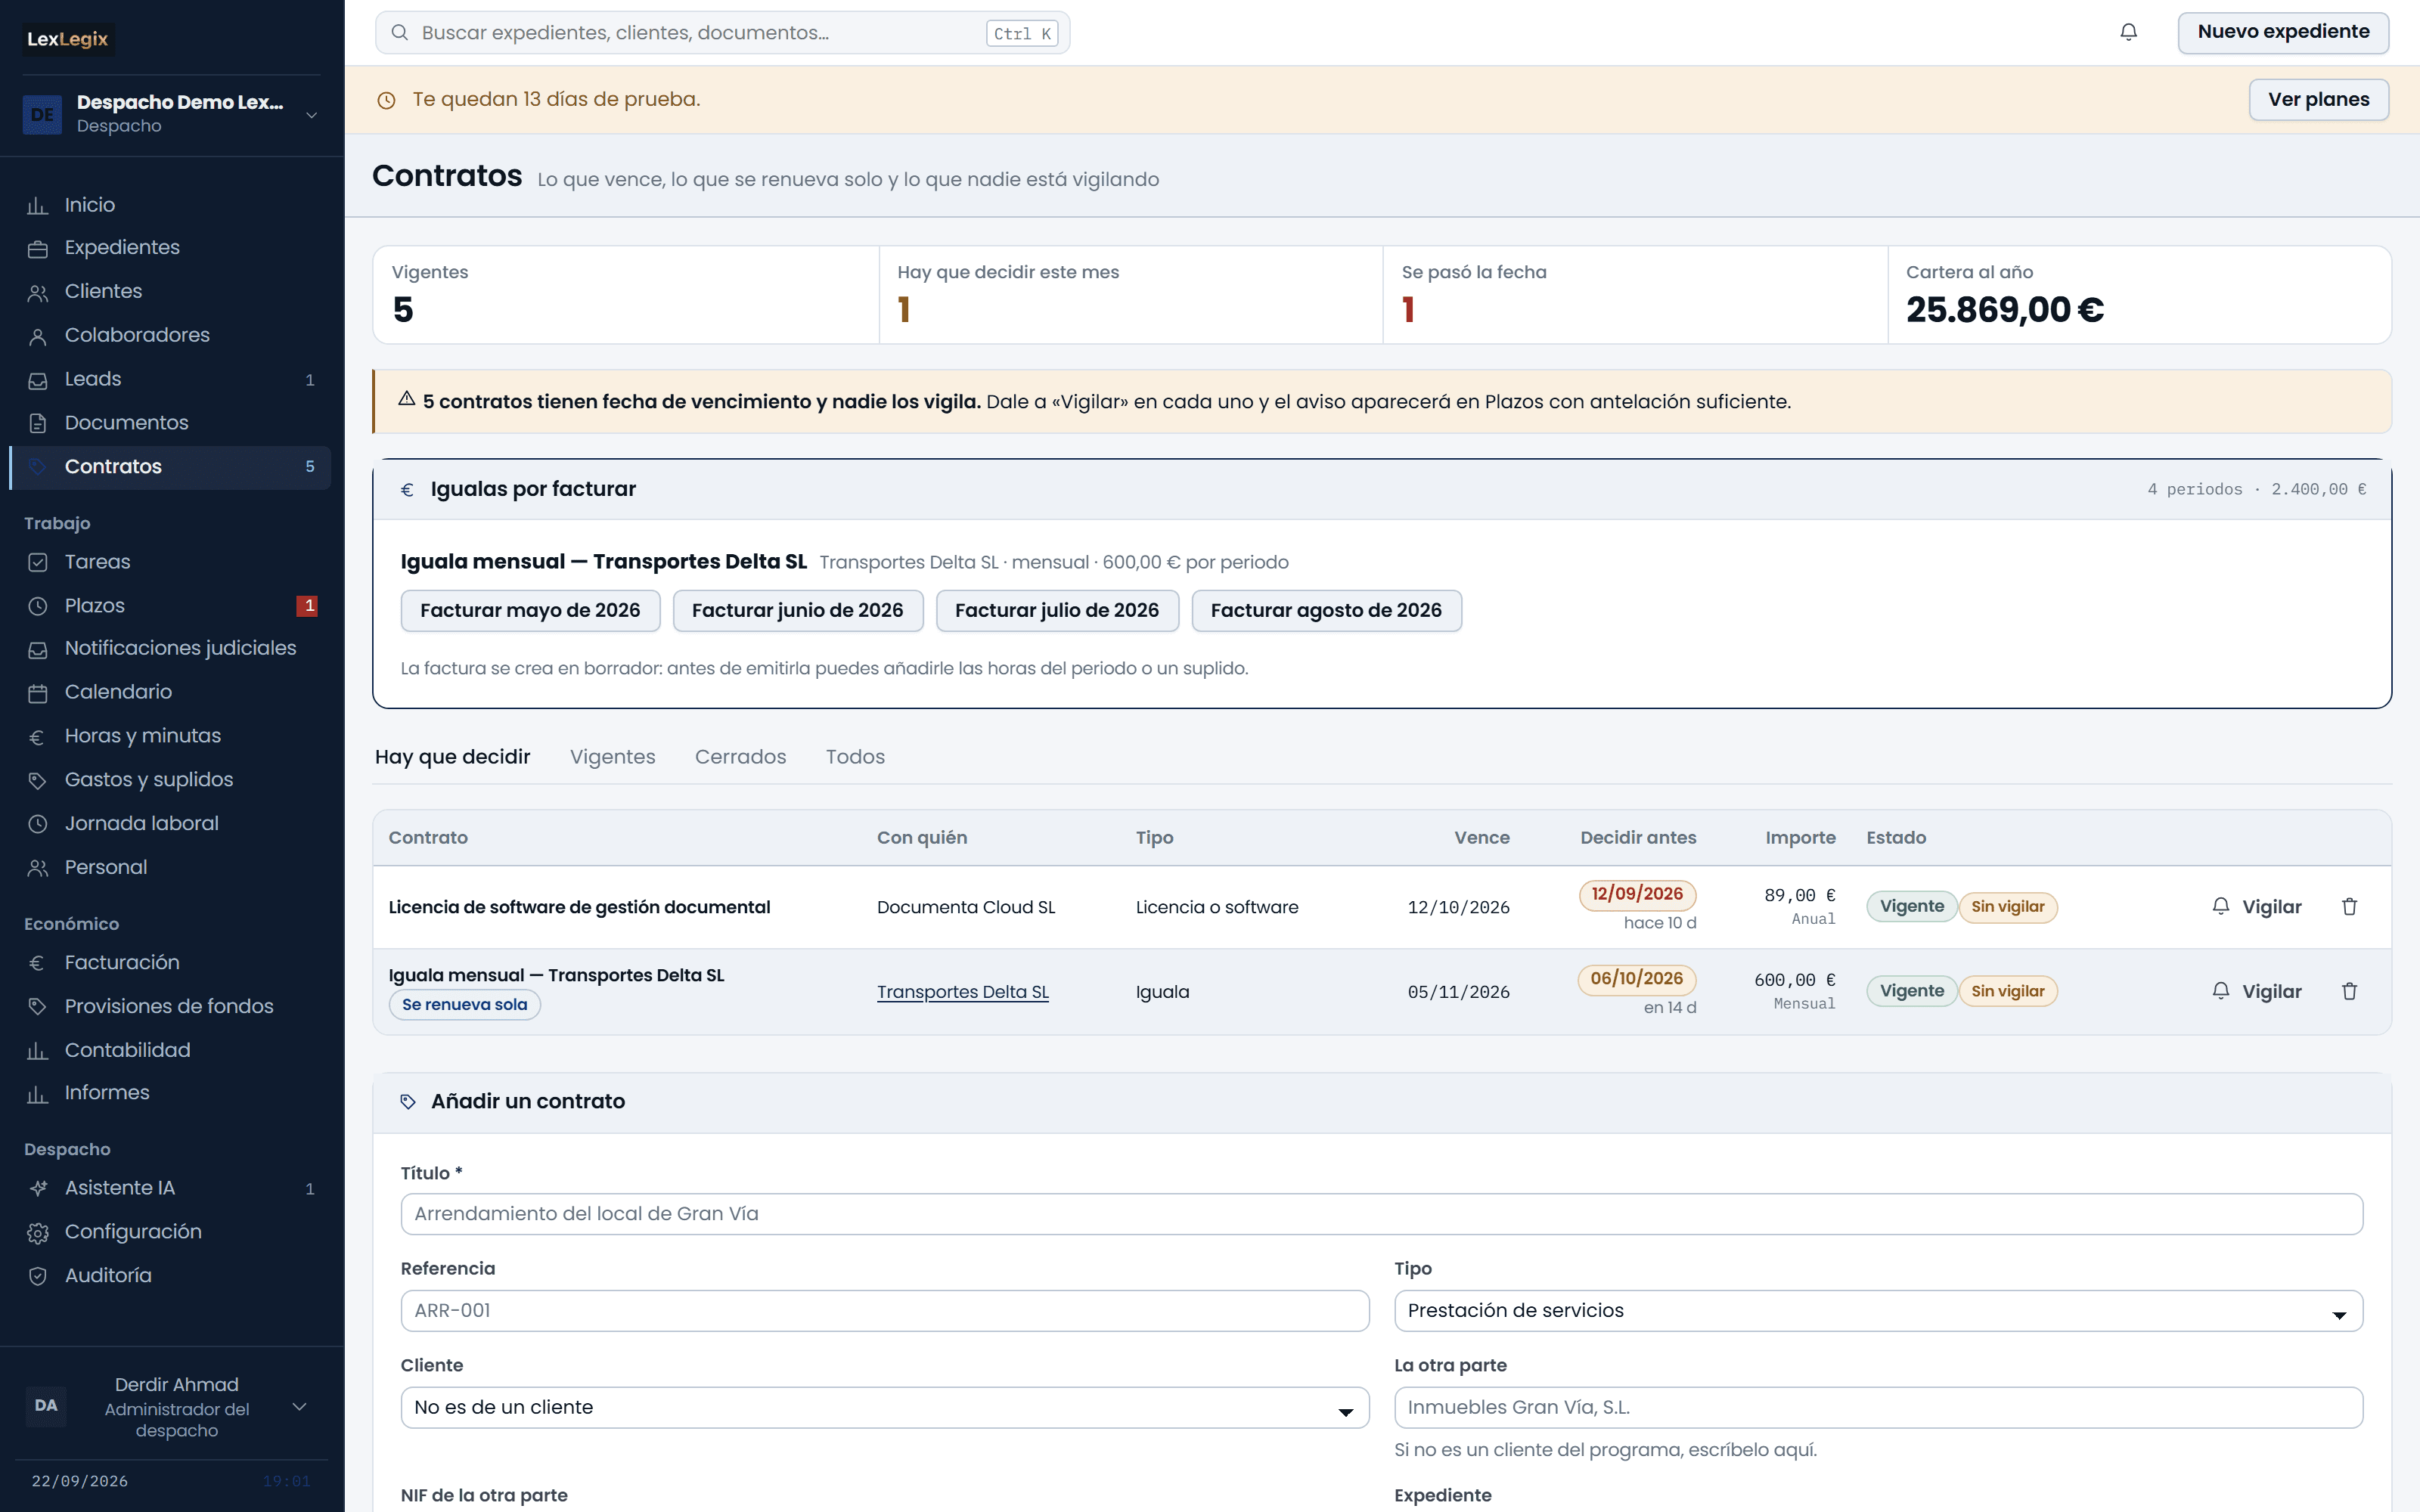Open Transportes Delta SL client link

click(962, 992)
